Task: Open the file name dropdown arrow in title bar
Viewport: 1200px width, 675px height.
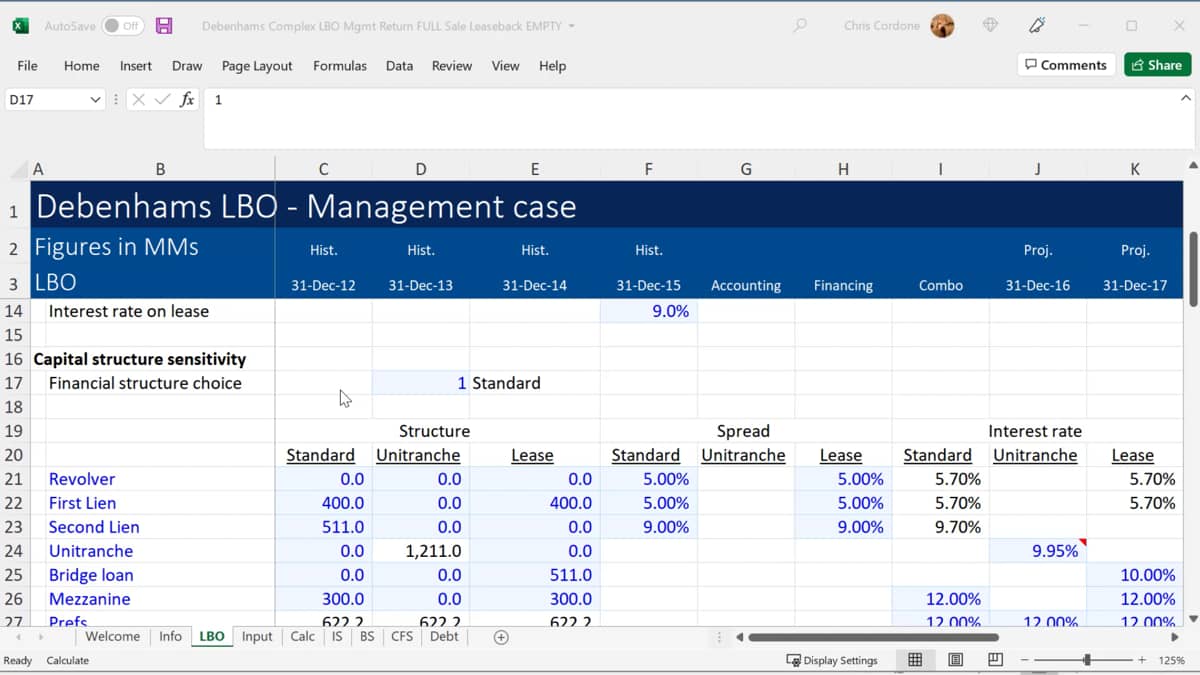Action: (x=572, y=26)
